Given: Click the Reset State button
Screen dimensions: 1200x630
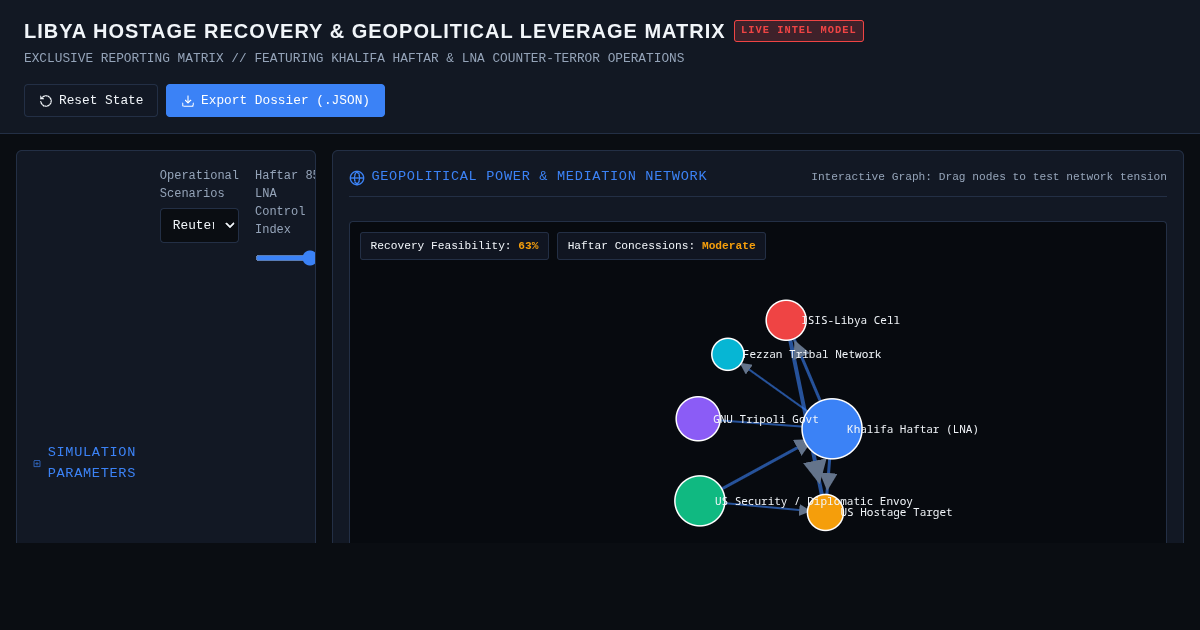Looking at the screenshot, I should 91,100.
